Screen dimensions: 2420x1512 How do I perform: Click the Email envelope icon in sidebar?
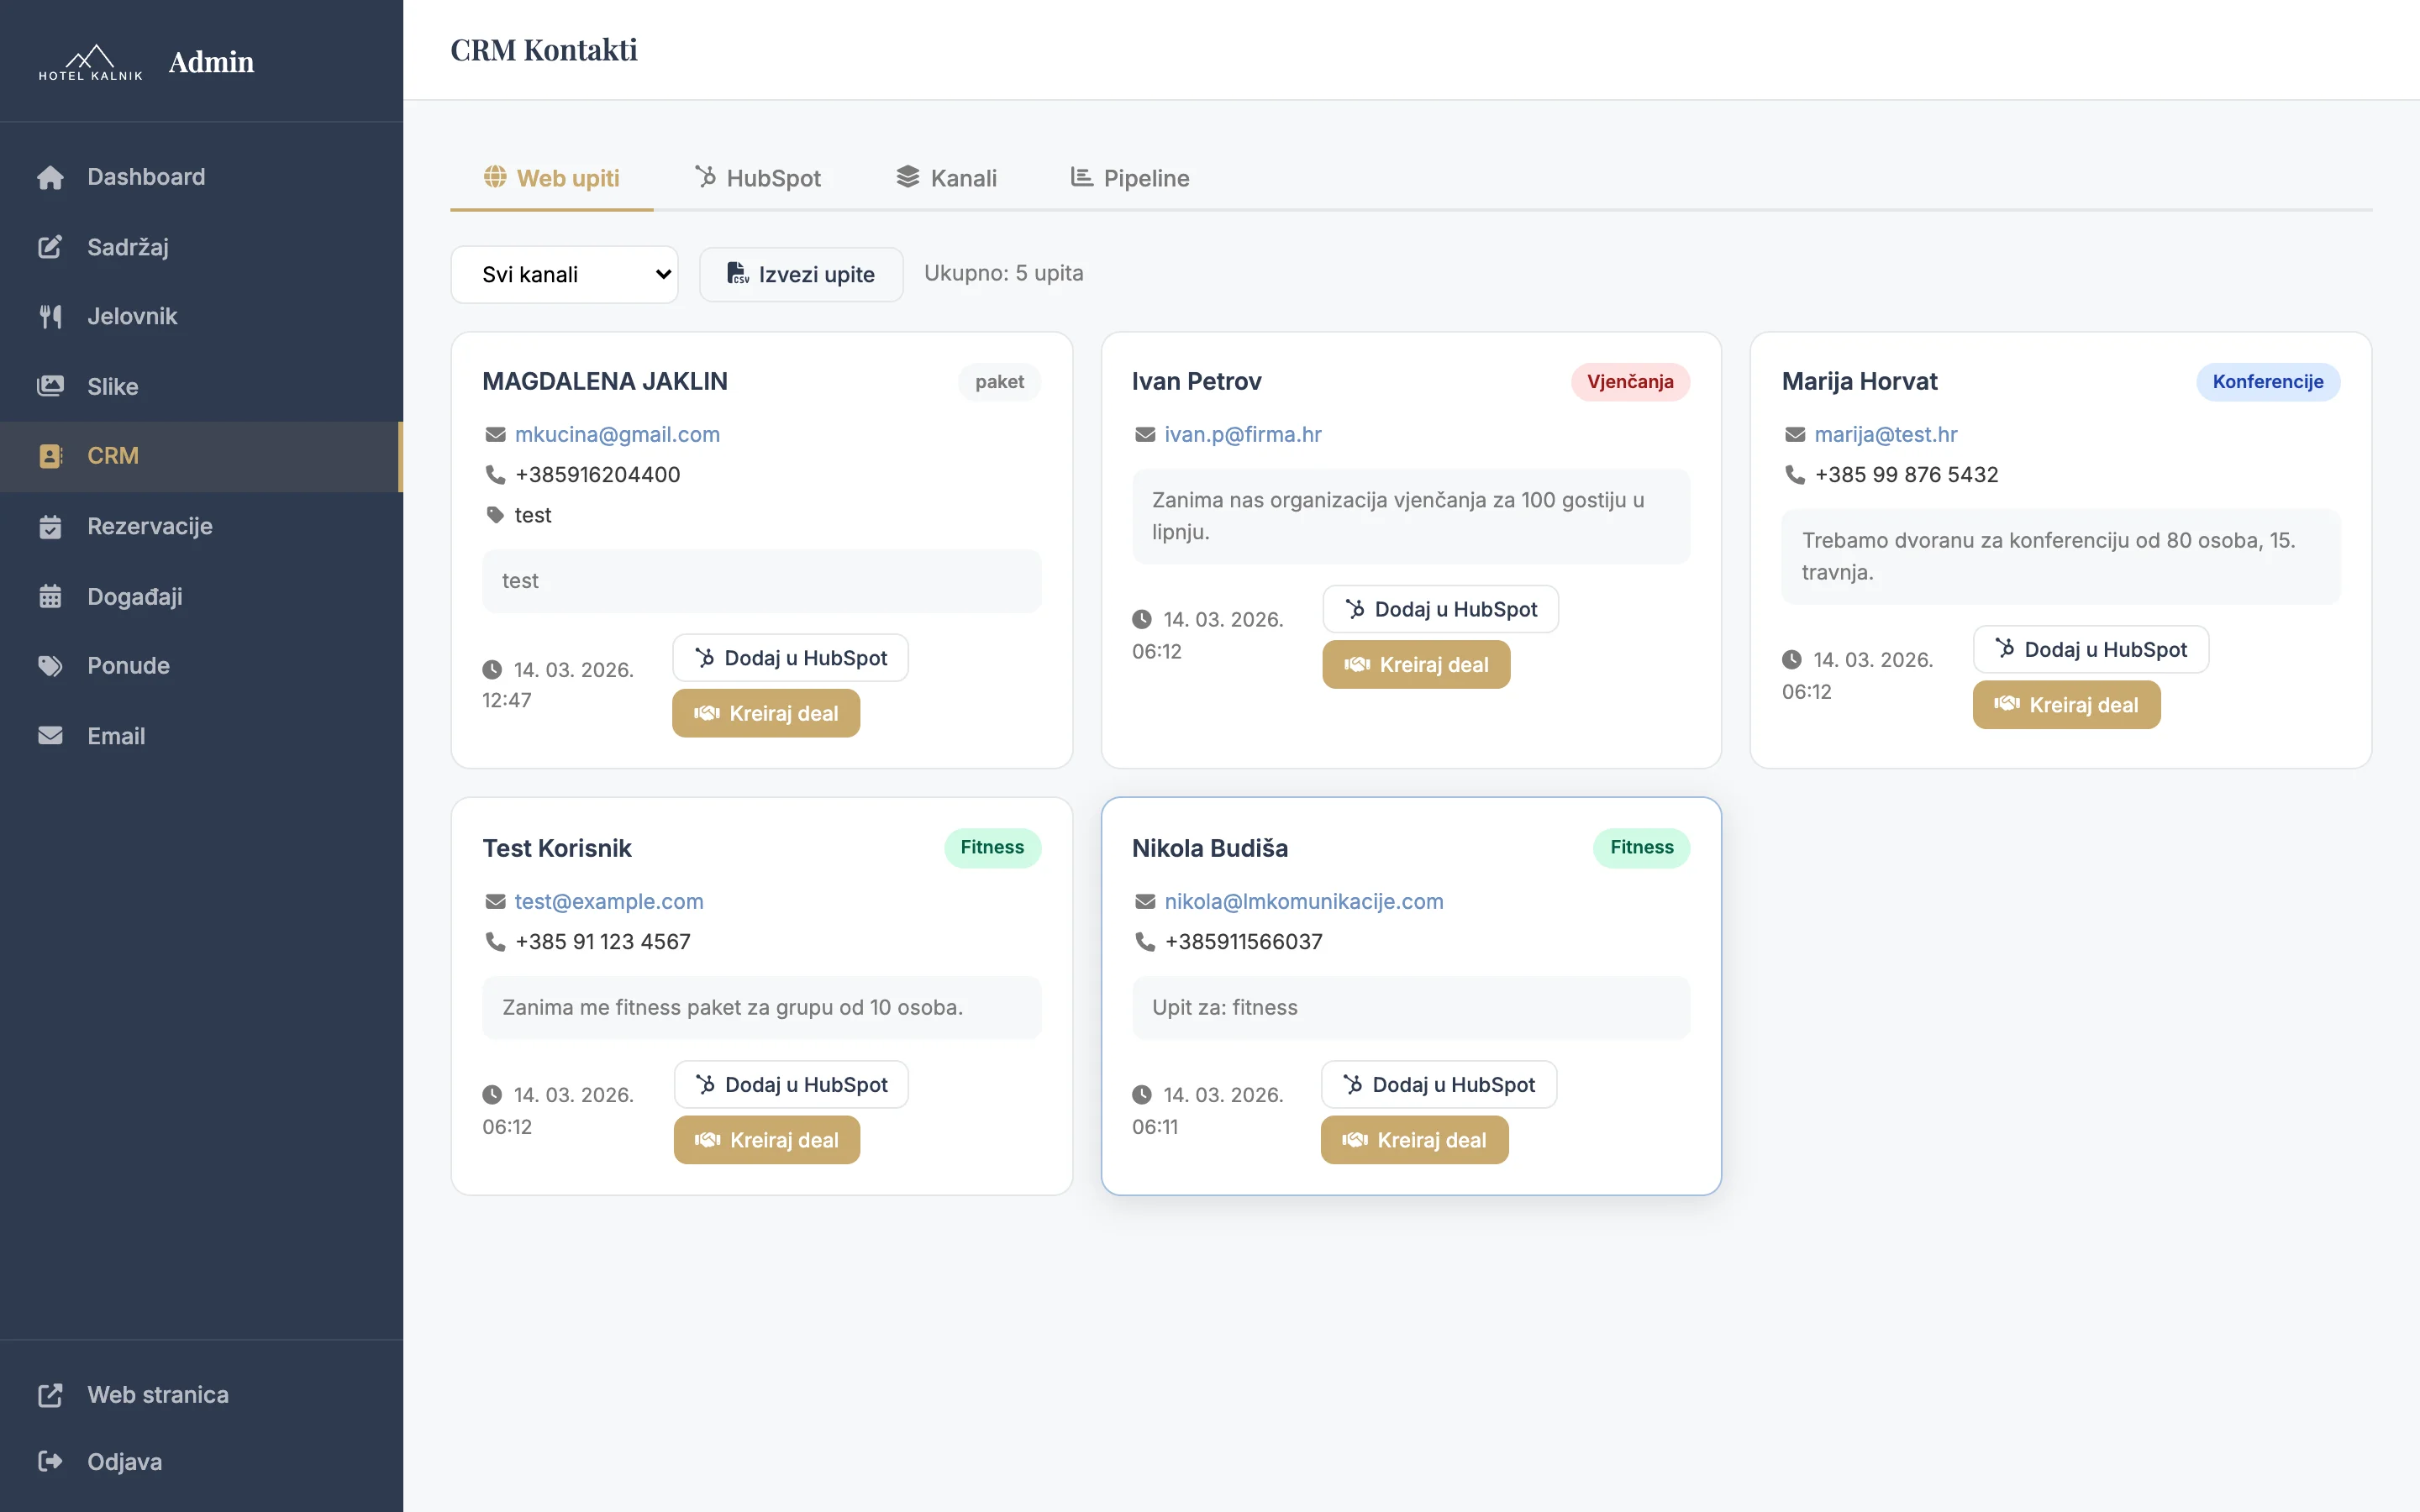click(x=51, y=735)
